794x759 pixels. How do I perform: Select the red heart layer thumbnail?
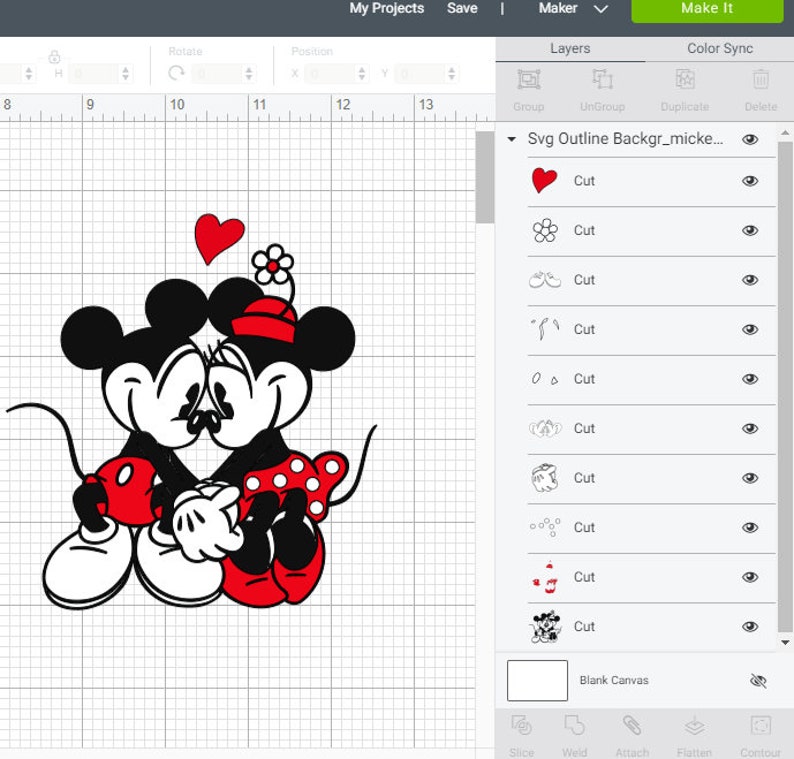(x=544, y=181)
